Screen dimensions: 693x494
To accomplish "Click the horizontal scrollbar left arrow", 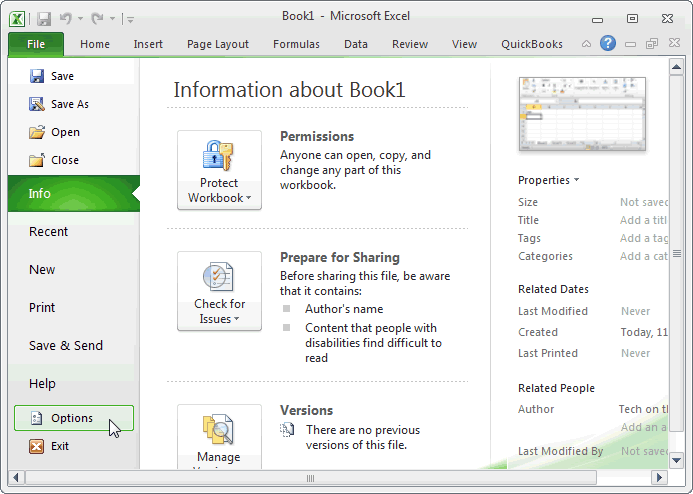I will 16,478.
